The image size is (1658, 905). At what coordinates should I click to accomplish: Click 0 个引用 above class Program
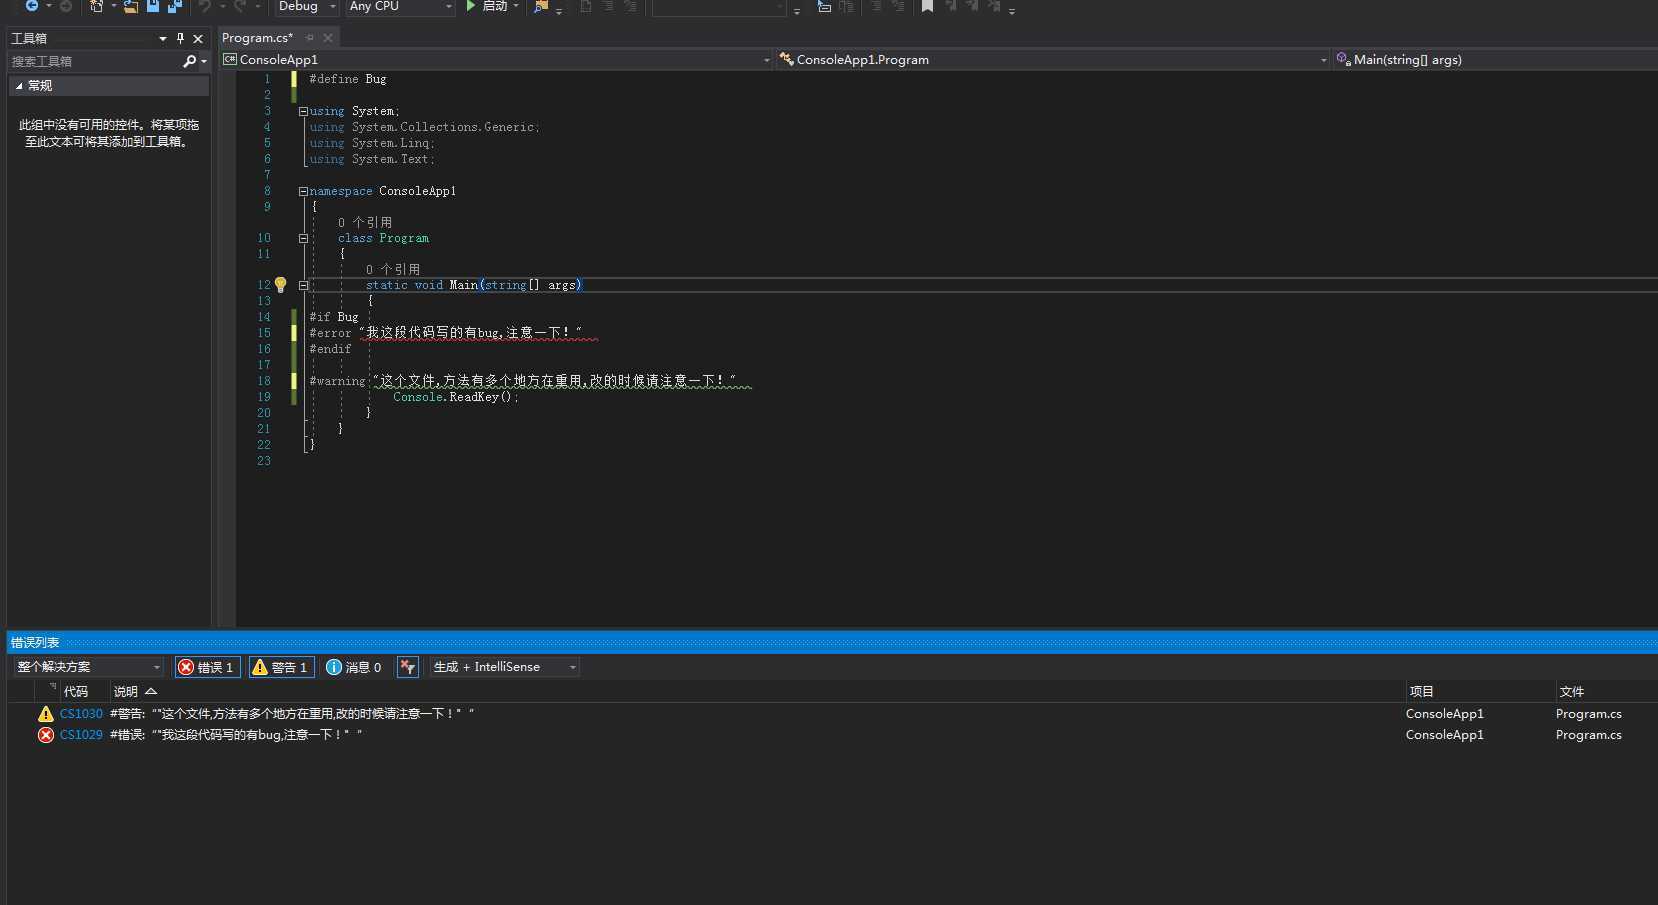365,222
